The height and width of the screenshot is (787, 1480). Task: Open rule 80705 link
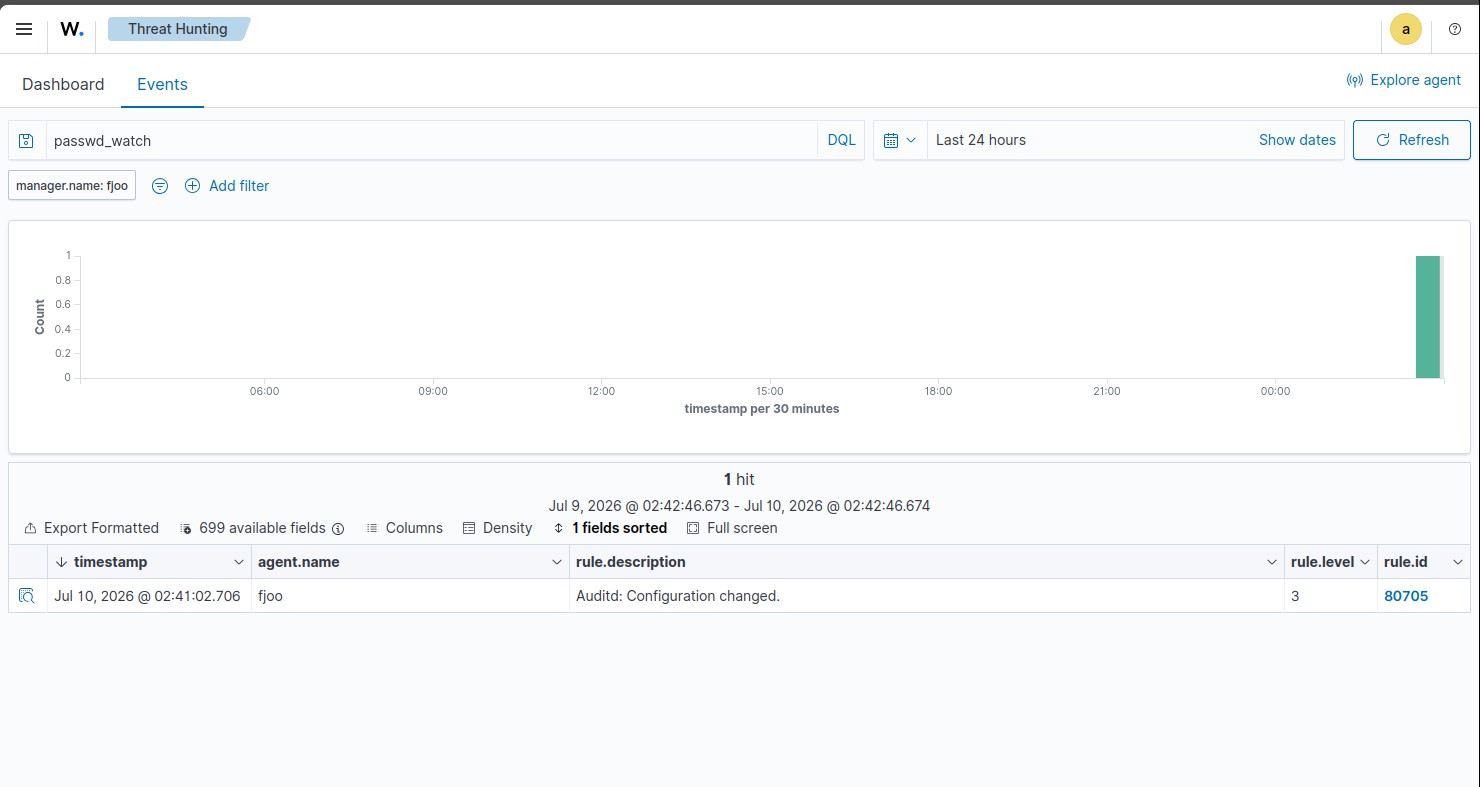click(x=1406, y=596)
